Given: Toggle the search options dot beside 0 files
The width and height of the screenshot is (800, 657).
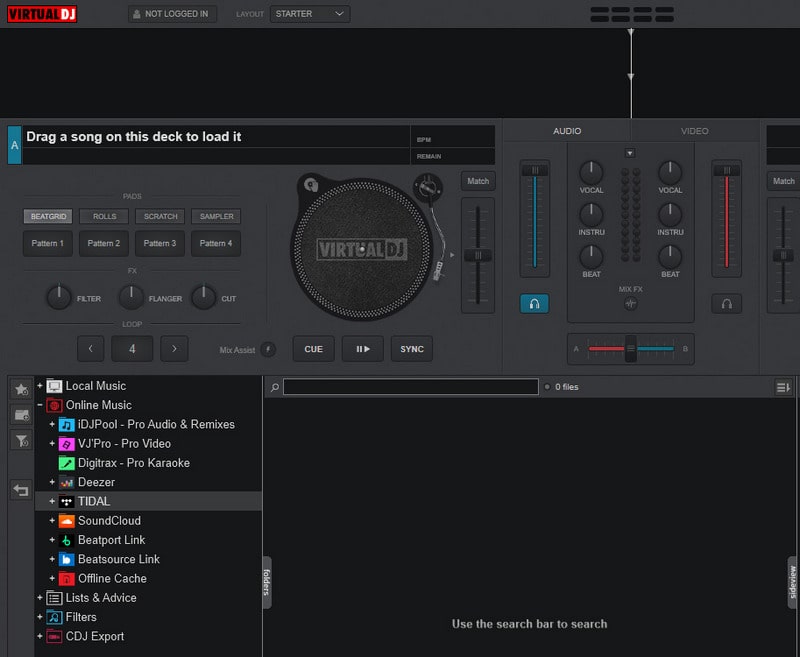Looking at the screenshot, I should [547, 387].
